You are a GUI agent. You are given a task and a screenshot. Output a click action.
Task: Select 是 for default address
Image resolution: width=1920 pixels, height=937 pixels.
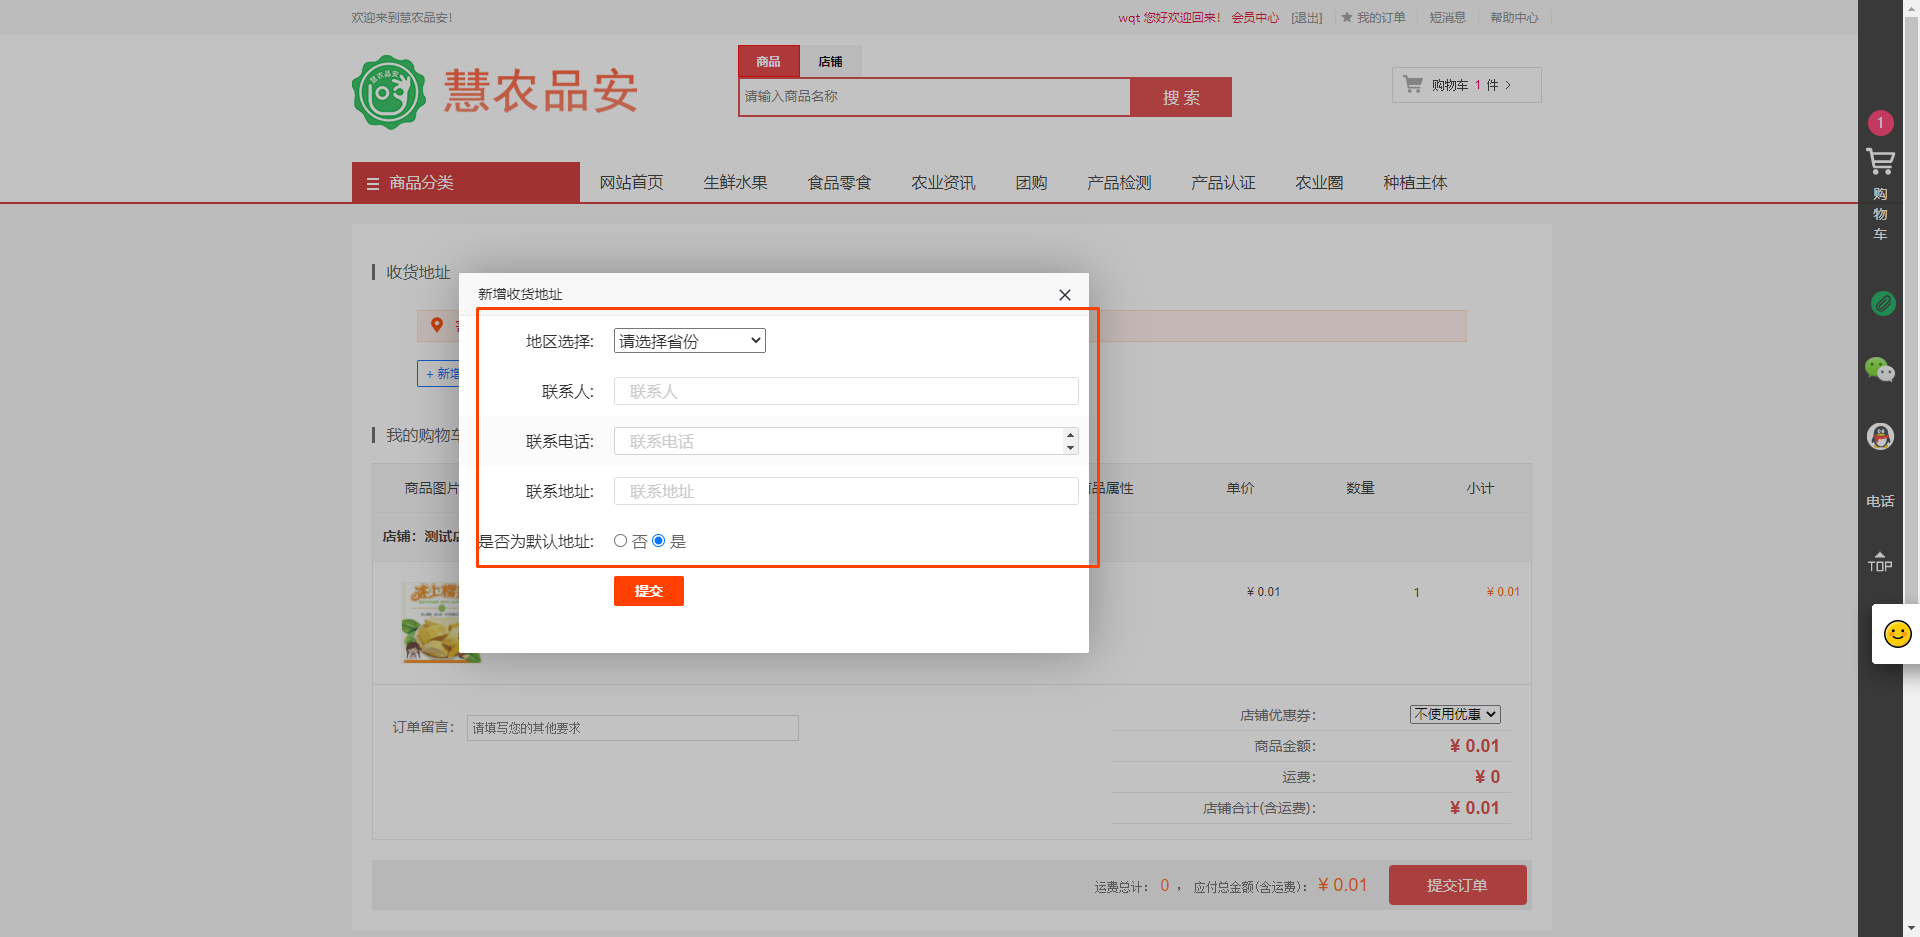pos(659,541)
